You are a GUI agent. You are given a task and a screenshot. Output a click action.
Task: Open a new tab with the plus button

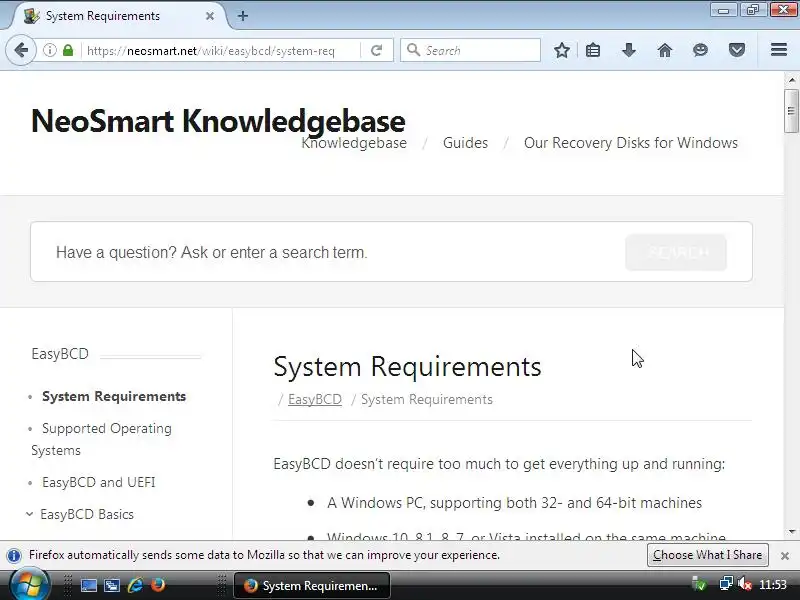click(x=243, y=16)
